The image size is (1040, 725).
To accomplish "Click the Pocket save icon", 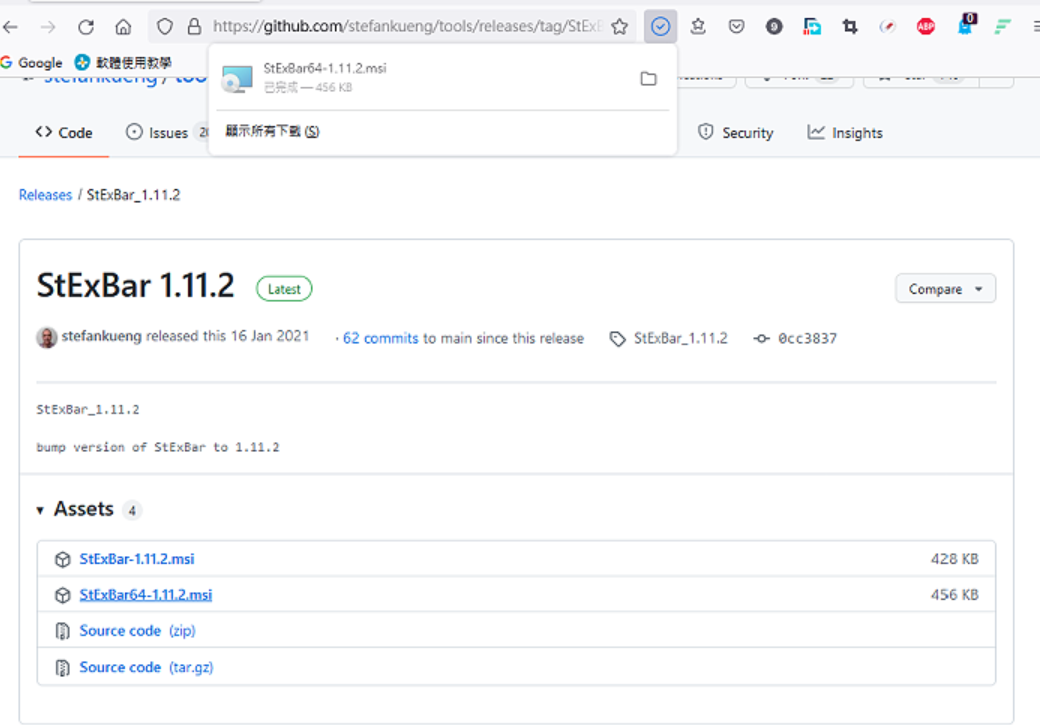I will pyautogui.click(x=736, y=27).
